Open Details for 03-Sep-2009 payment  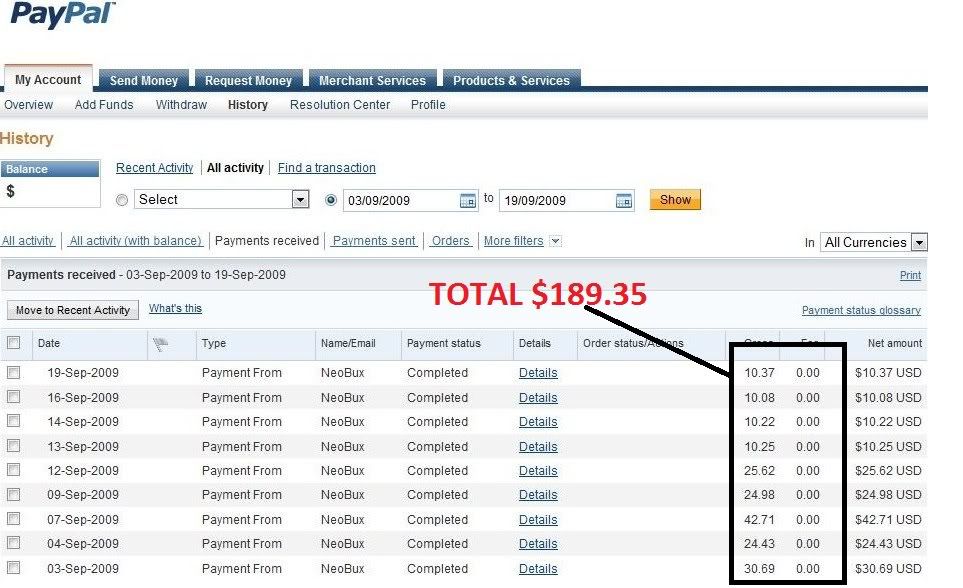coord(538,569)
